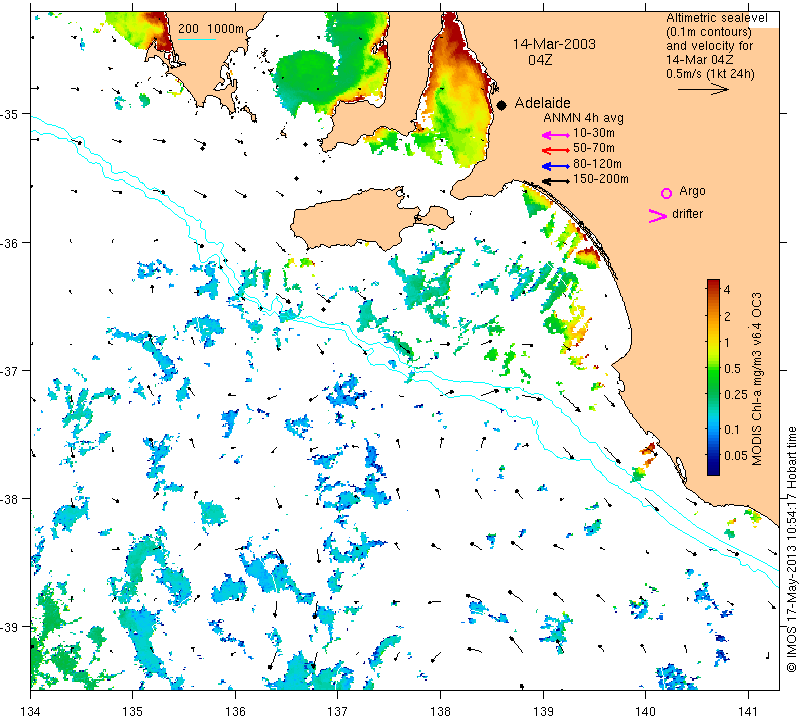Click the black Adelaide city marker dot
Image resolution: width=800 pixels, height=720 pixels.
[x=502, y=105]
